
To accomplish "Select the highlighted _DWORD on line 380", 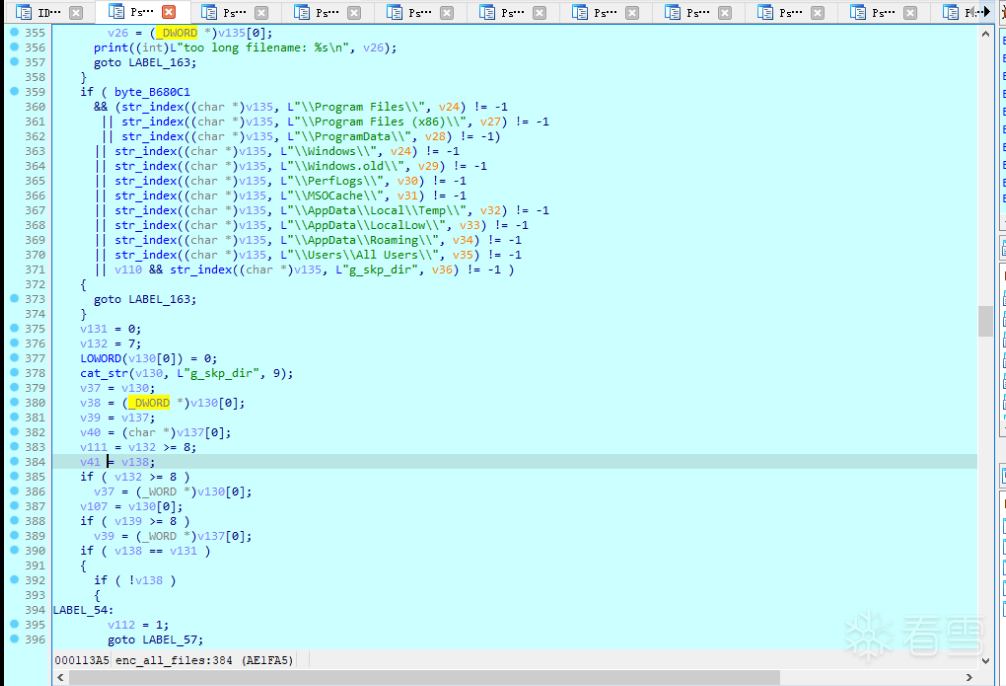I will point(149,403).
